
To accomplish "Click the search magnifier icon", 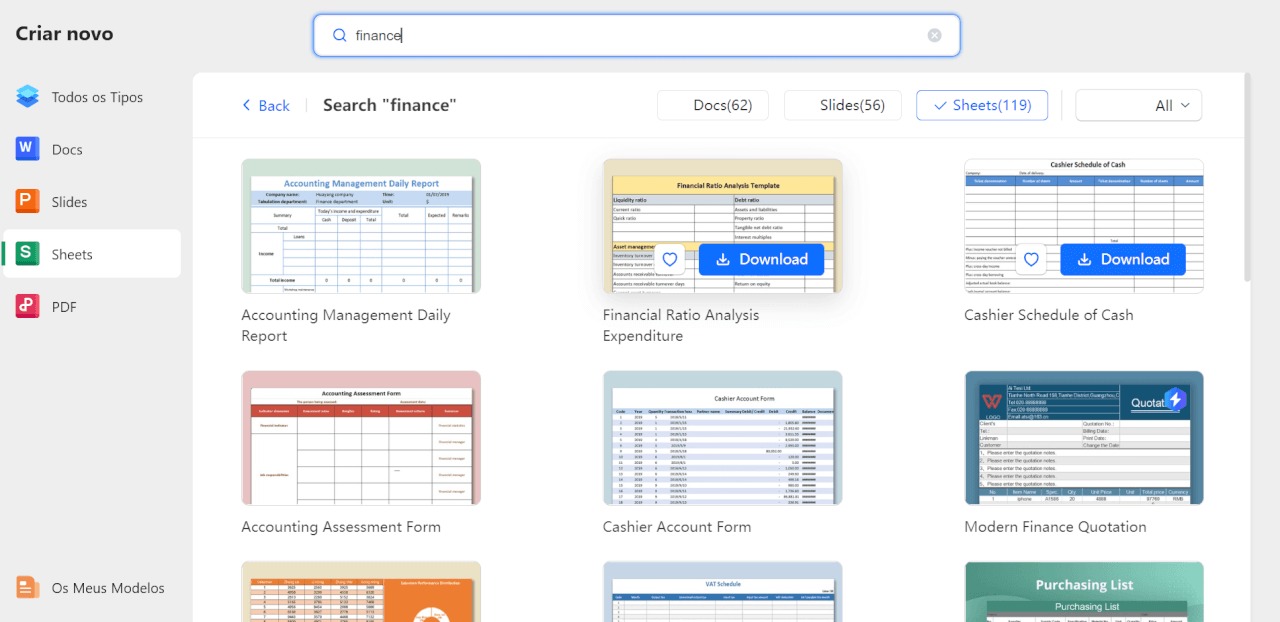I will click(x=339, y=35).
